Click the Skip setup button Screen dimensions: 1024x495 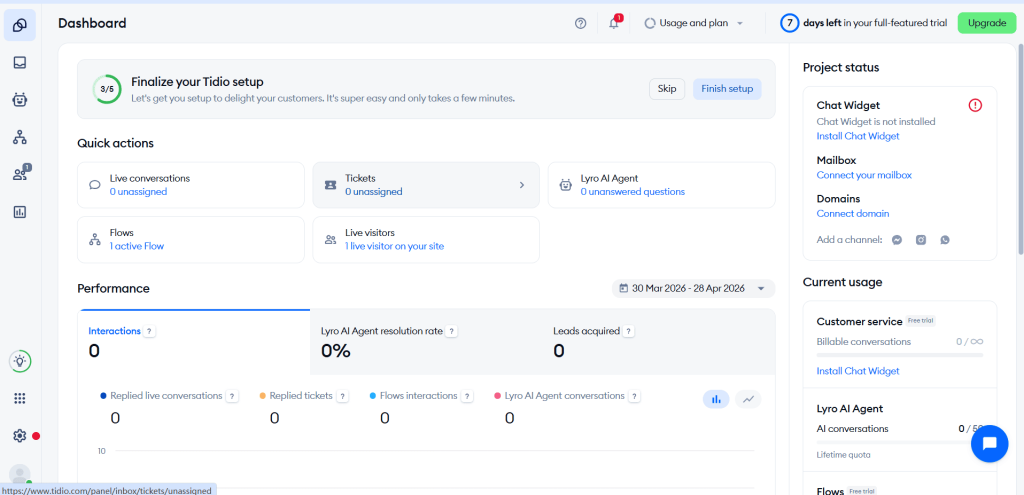click(667, 89)
